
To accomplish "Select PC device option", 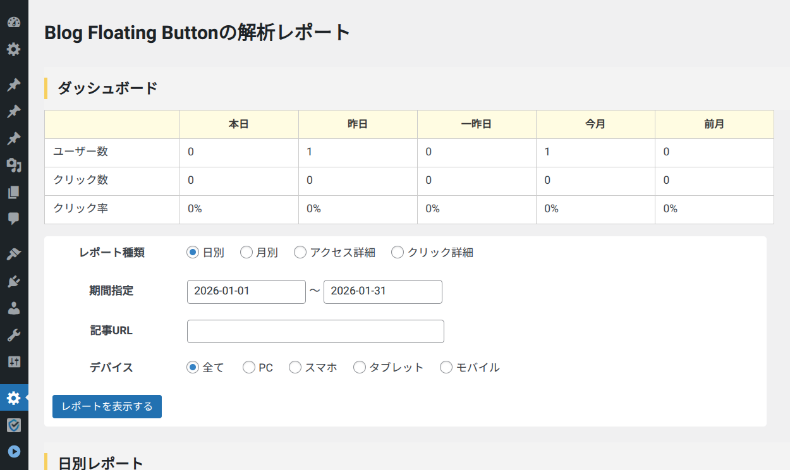I will (x=248, y=367).
